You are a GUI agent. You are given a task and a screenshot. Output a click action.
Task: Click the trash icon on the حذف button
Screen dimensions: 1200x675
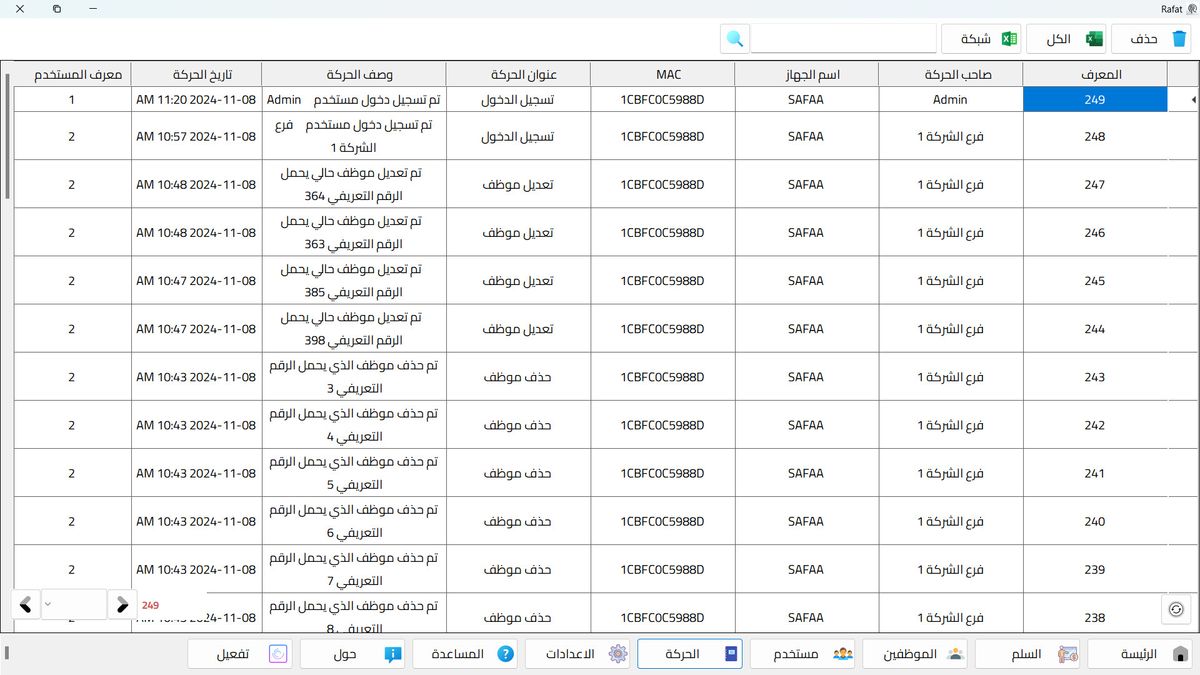point(1180,39)
